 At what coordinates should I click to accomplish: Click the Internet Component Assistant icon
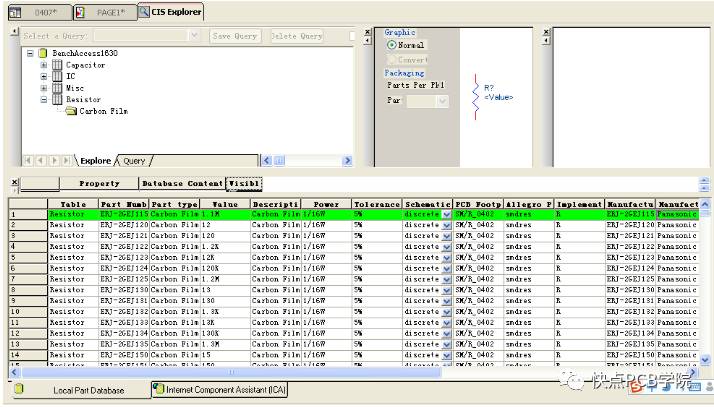click(x=158, y=389)
